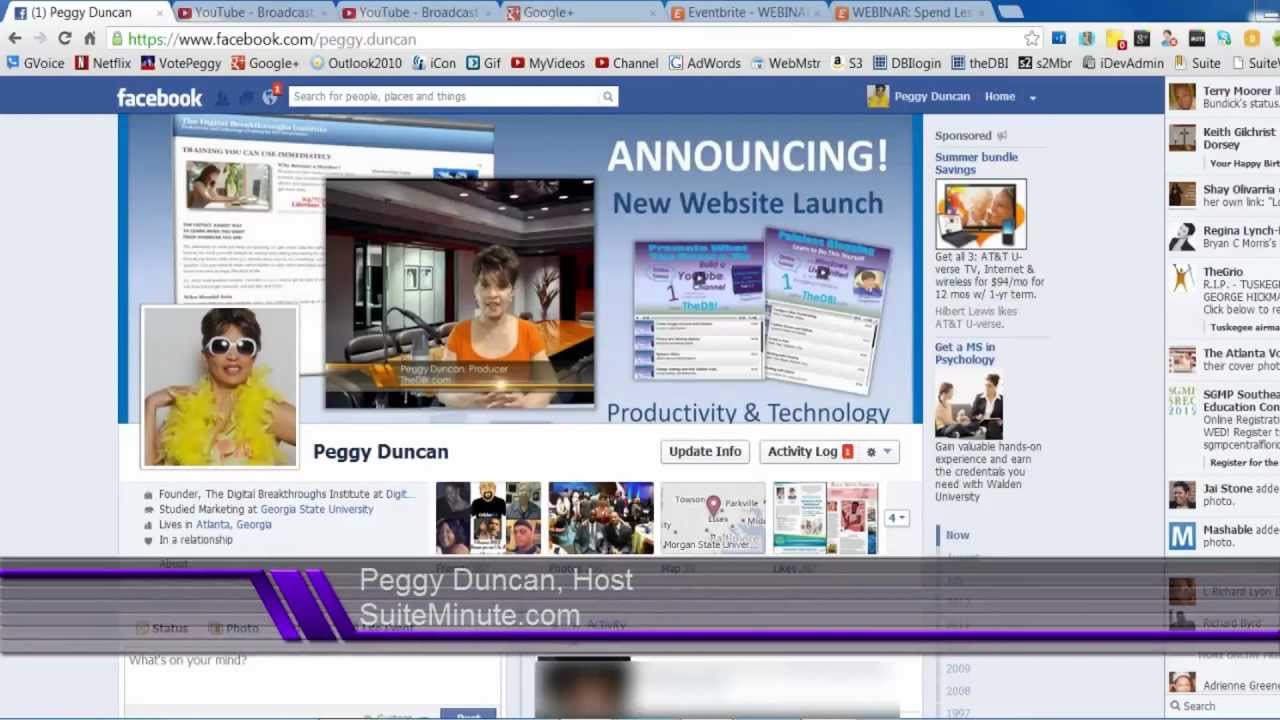This screenshot has height=720, width=1280.
Task: Open MyVideos bookmark
Action: click(548, 62)
